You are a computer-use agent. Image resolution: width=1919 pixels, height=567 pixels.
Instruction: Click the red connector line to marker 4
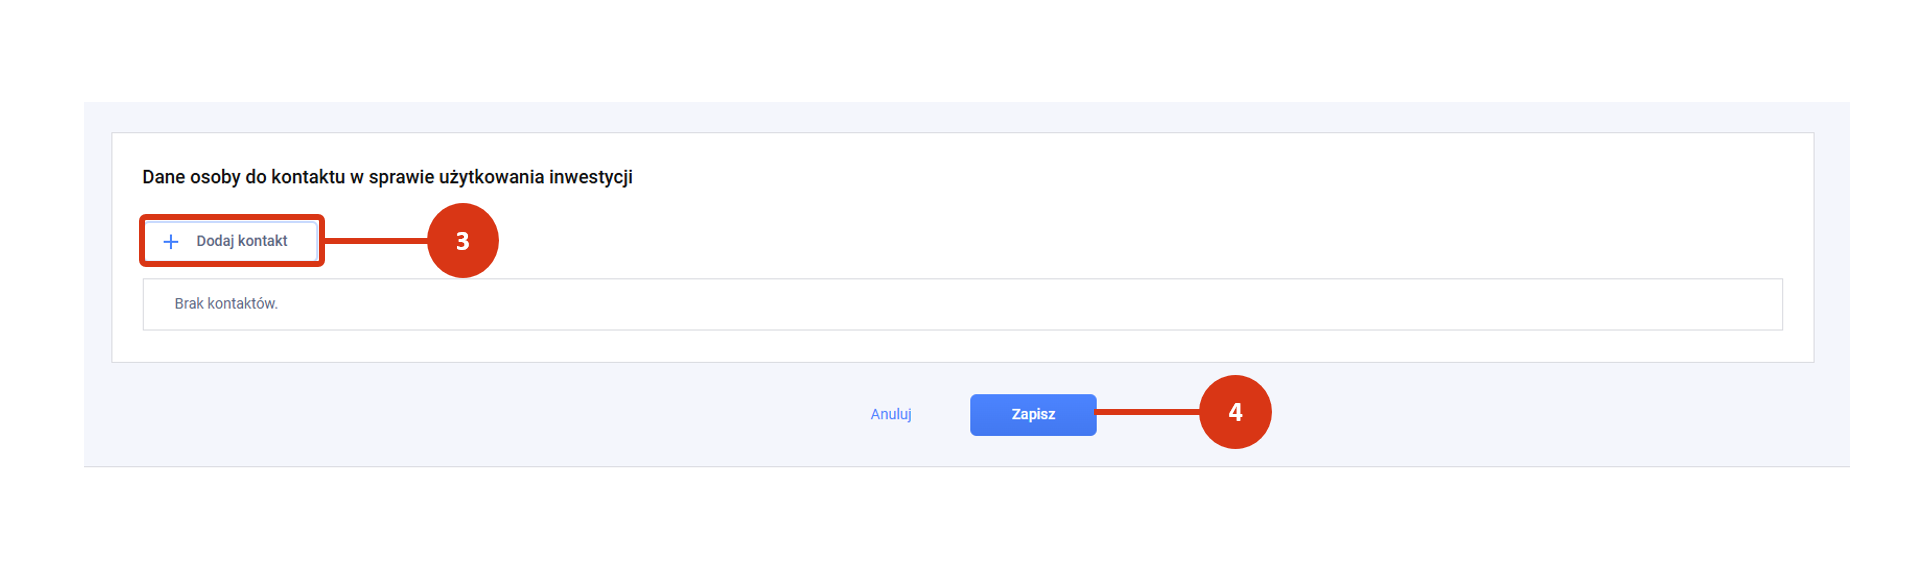tap(1148, 412)
